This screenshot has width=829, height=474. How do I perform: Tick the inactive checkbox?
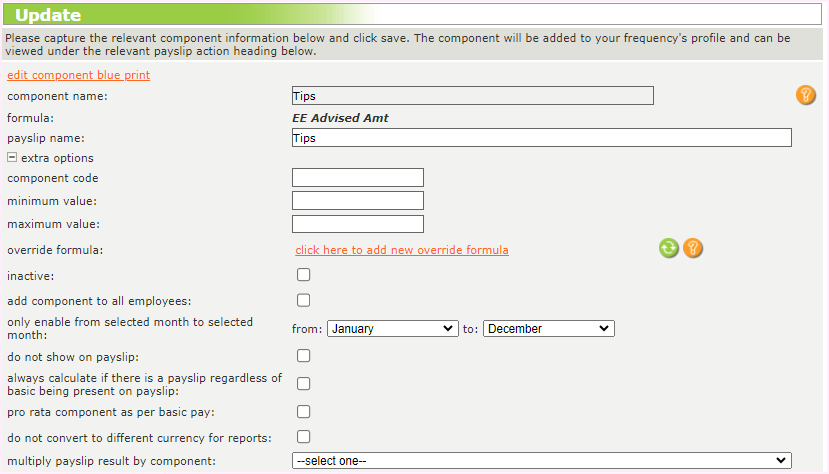pyautogui.click(x=304, y=275)
